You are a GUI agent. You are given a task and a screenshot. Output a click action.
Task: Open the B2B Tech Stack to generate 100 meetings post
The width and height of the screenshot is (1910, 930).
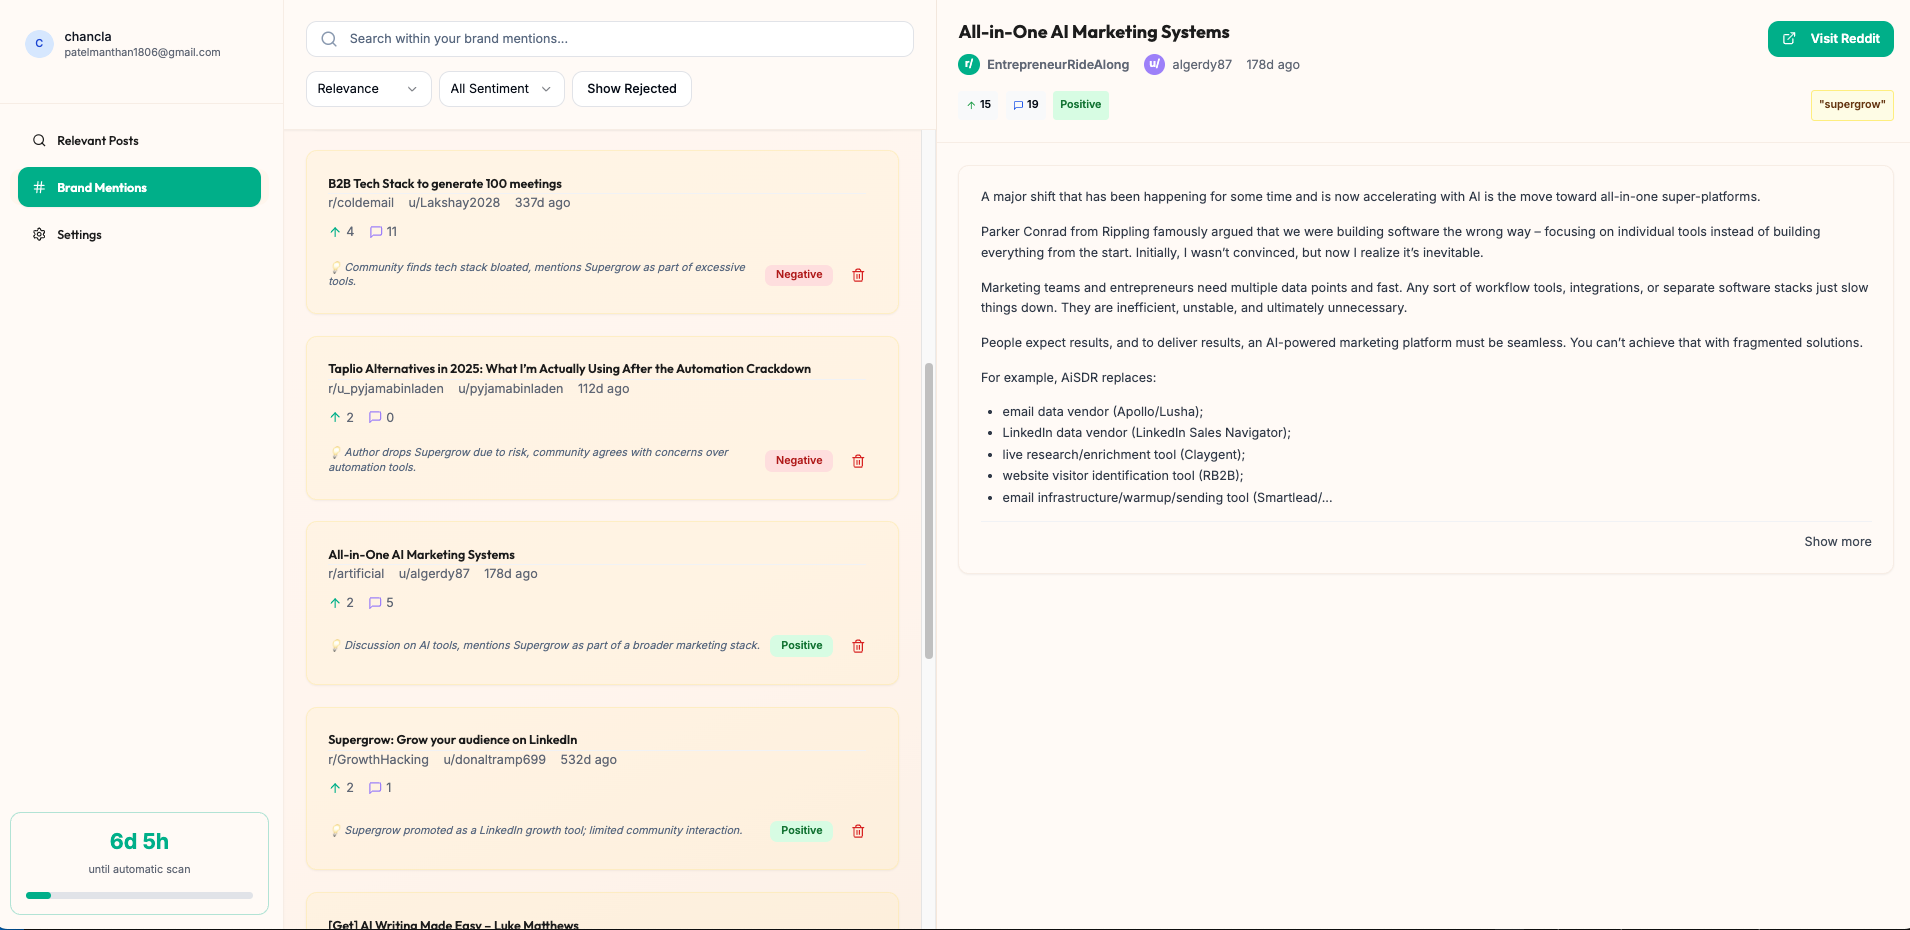pos(445,184)
